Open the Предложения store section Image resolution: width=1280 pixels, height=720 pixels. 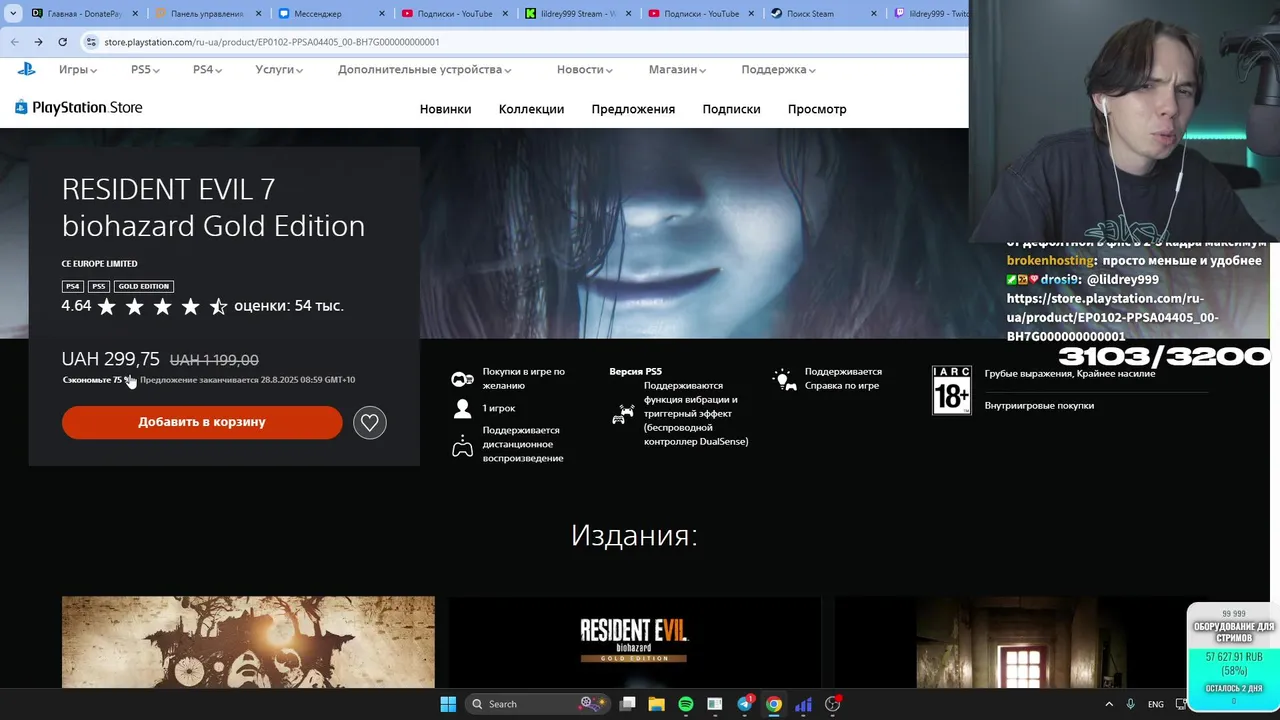point(633,109)
